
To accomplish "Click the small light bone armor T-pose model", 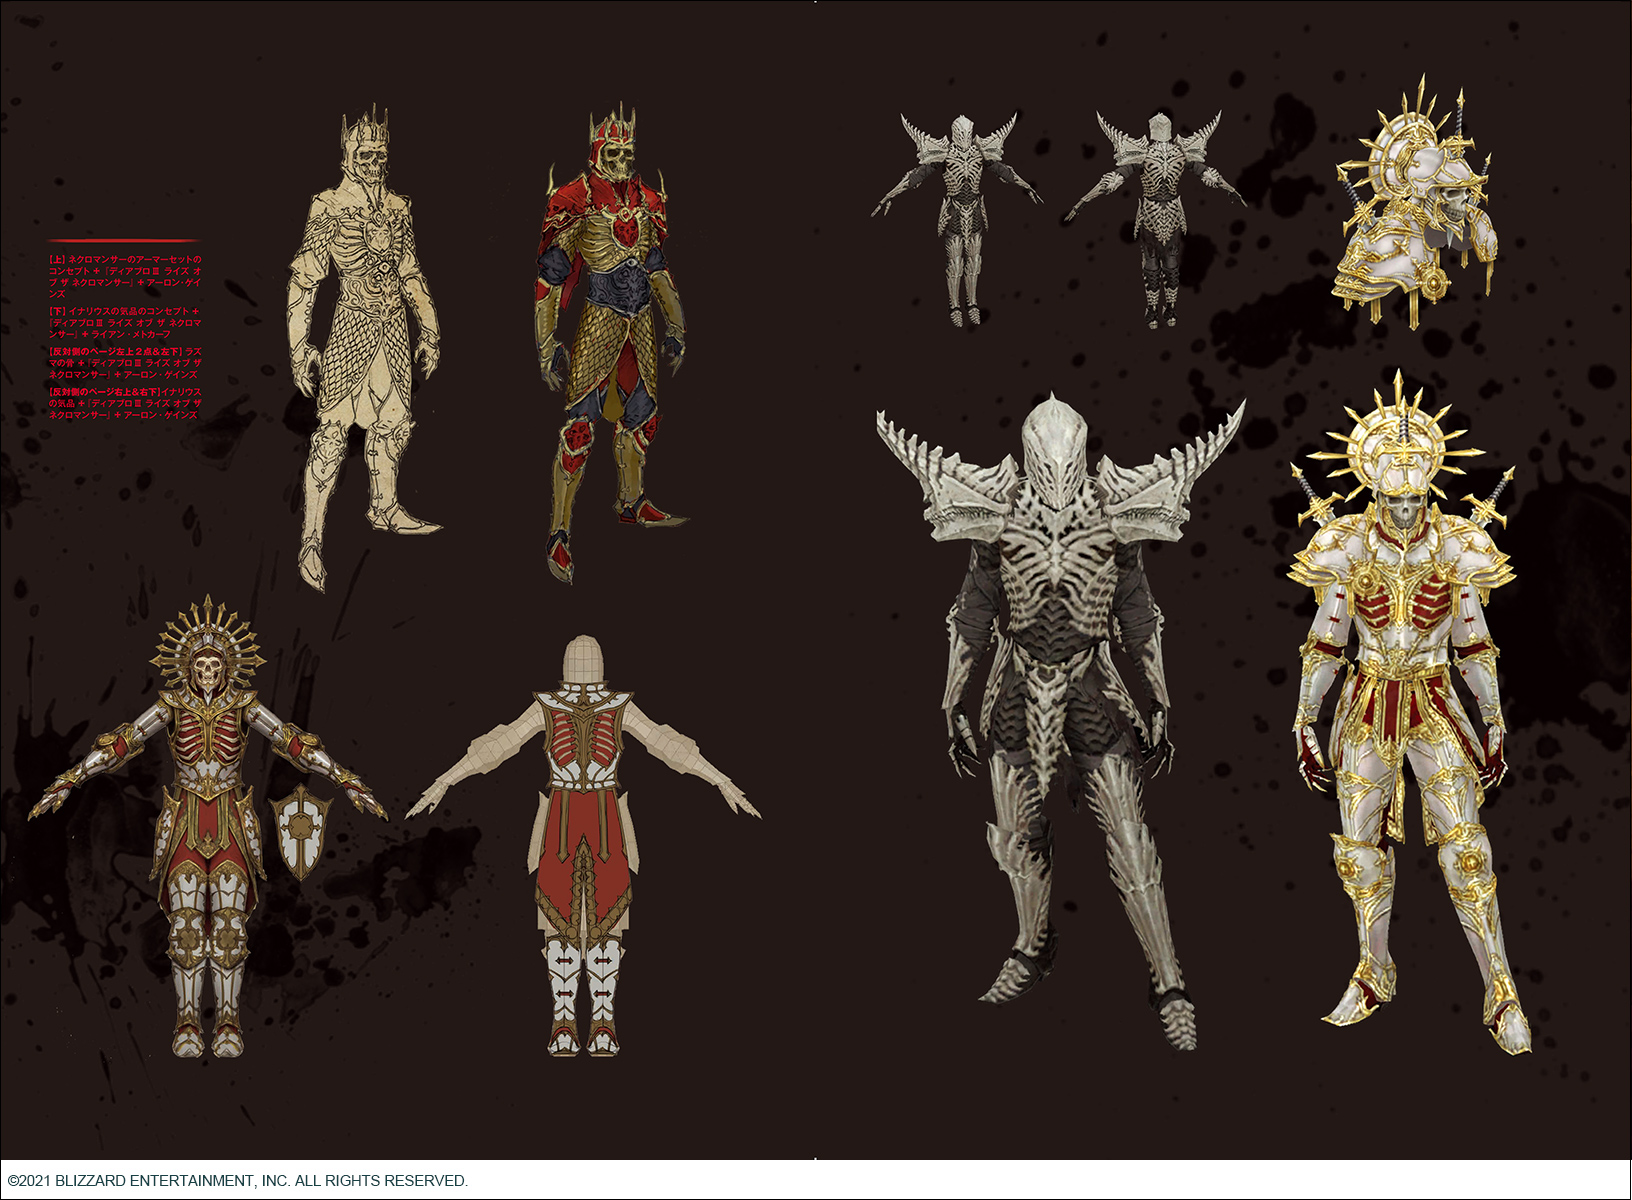I will tap(958, 220).
